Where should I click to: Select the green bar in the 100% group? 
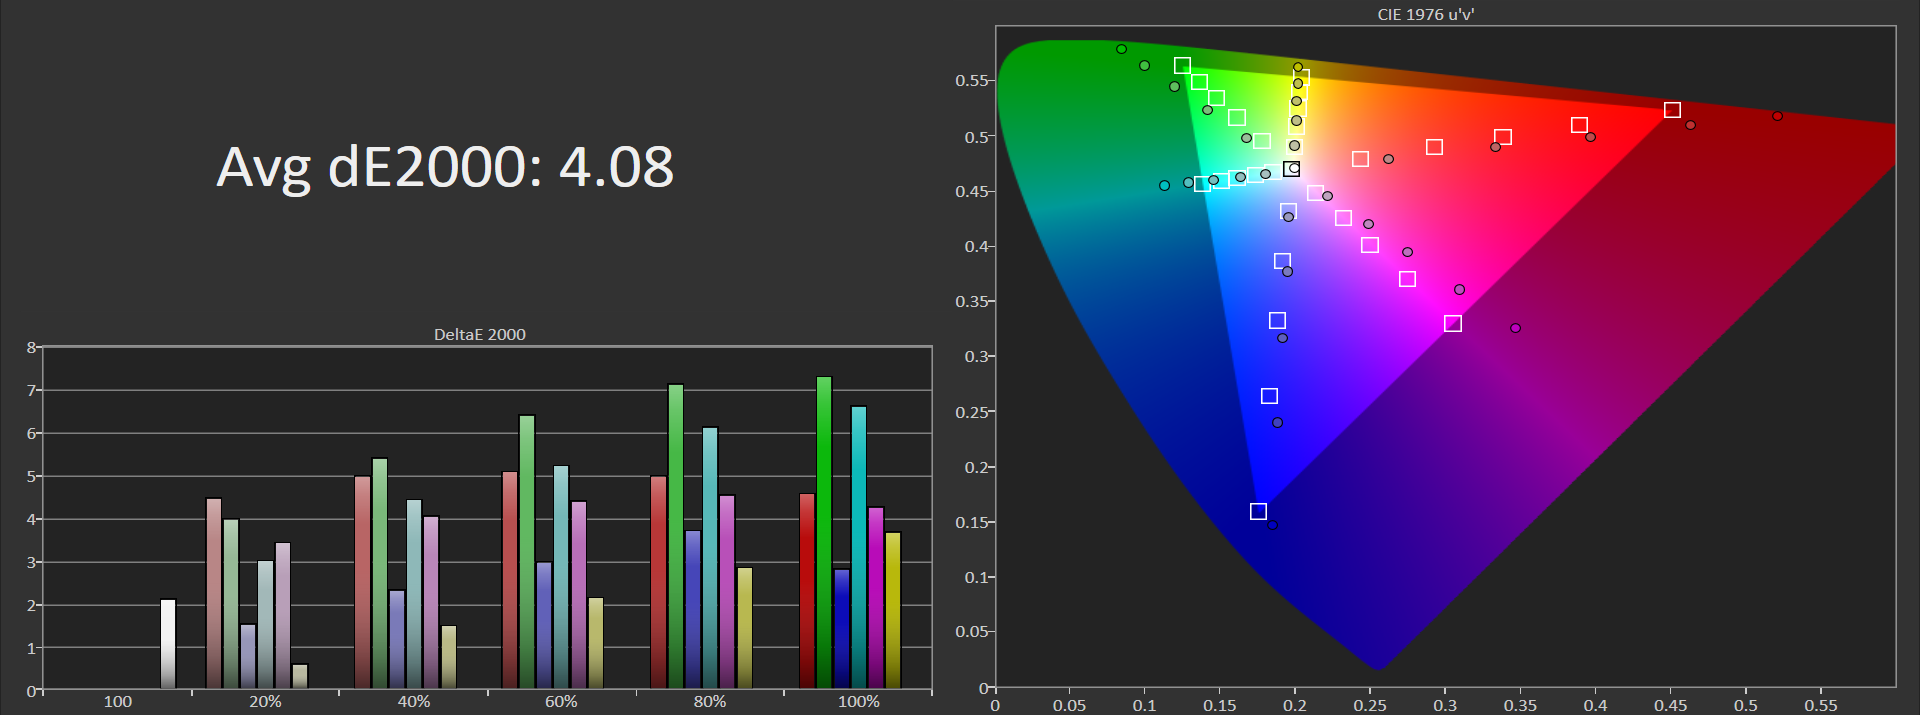pyautogui.click(x=824, y=533)
